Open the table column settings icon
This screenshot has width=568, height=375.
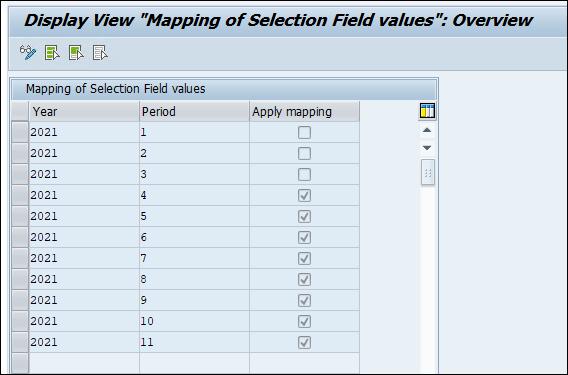[427, 111]
